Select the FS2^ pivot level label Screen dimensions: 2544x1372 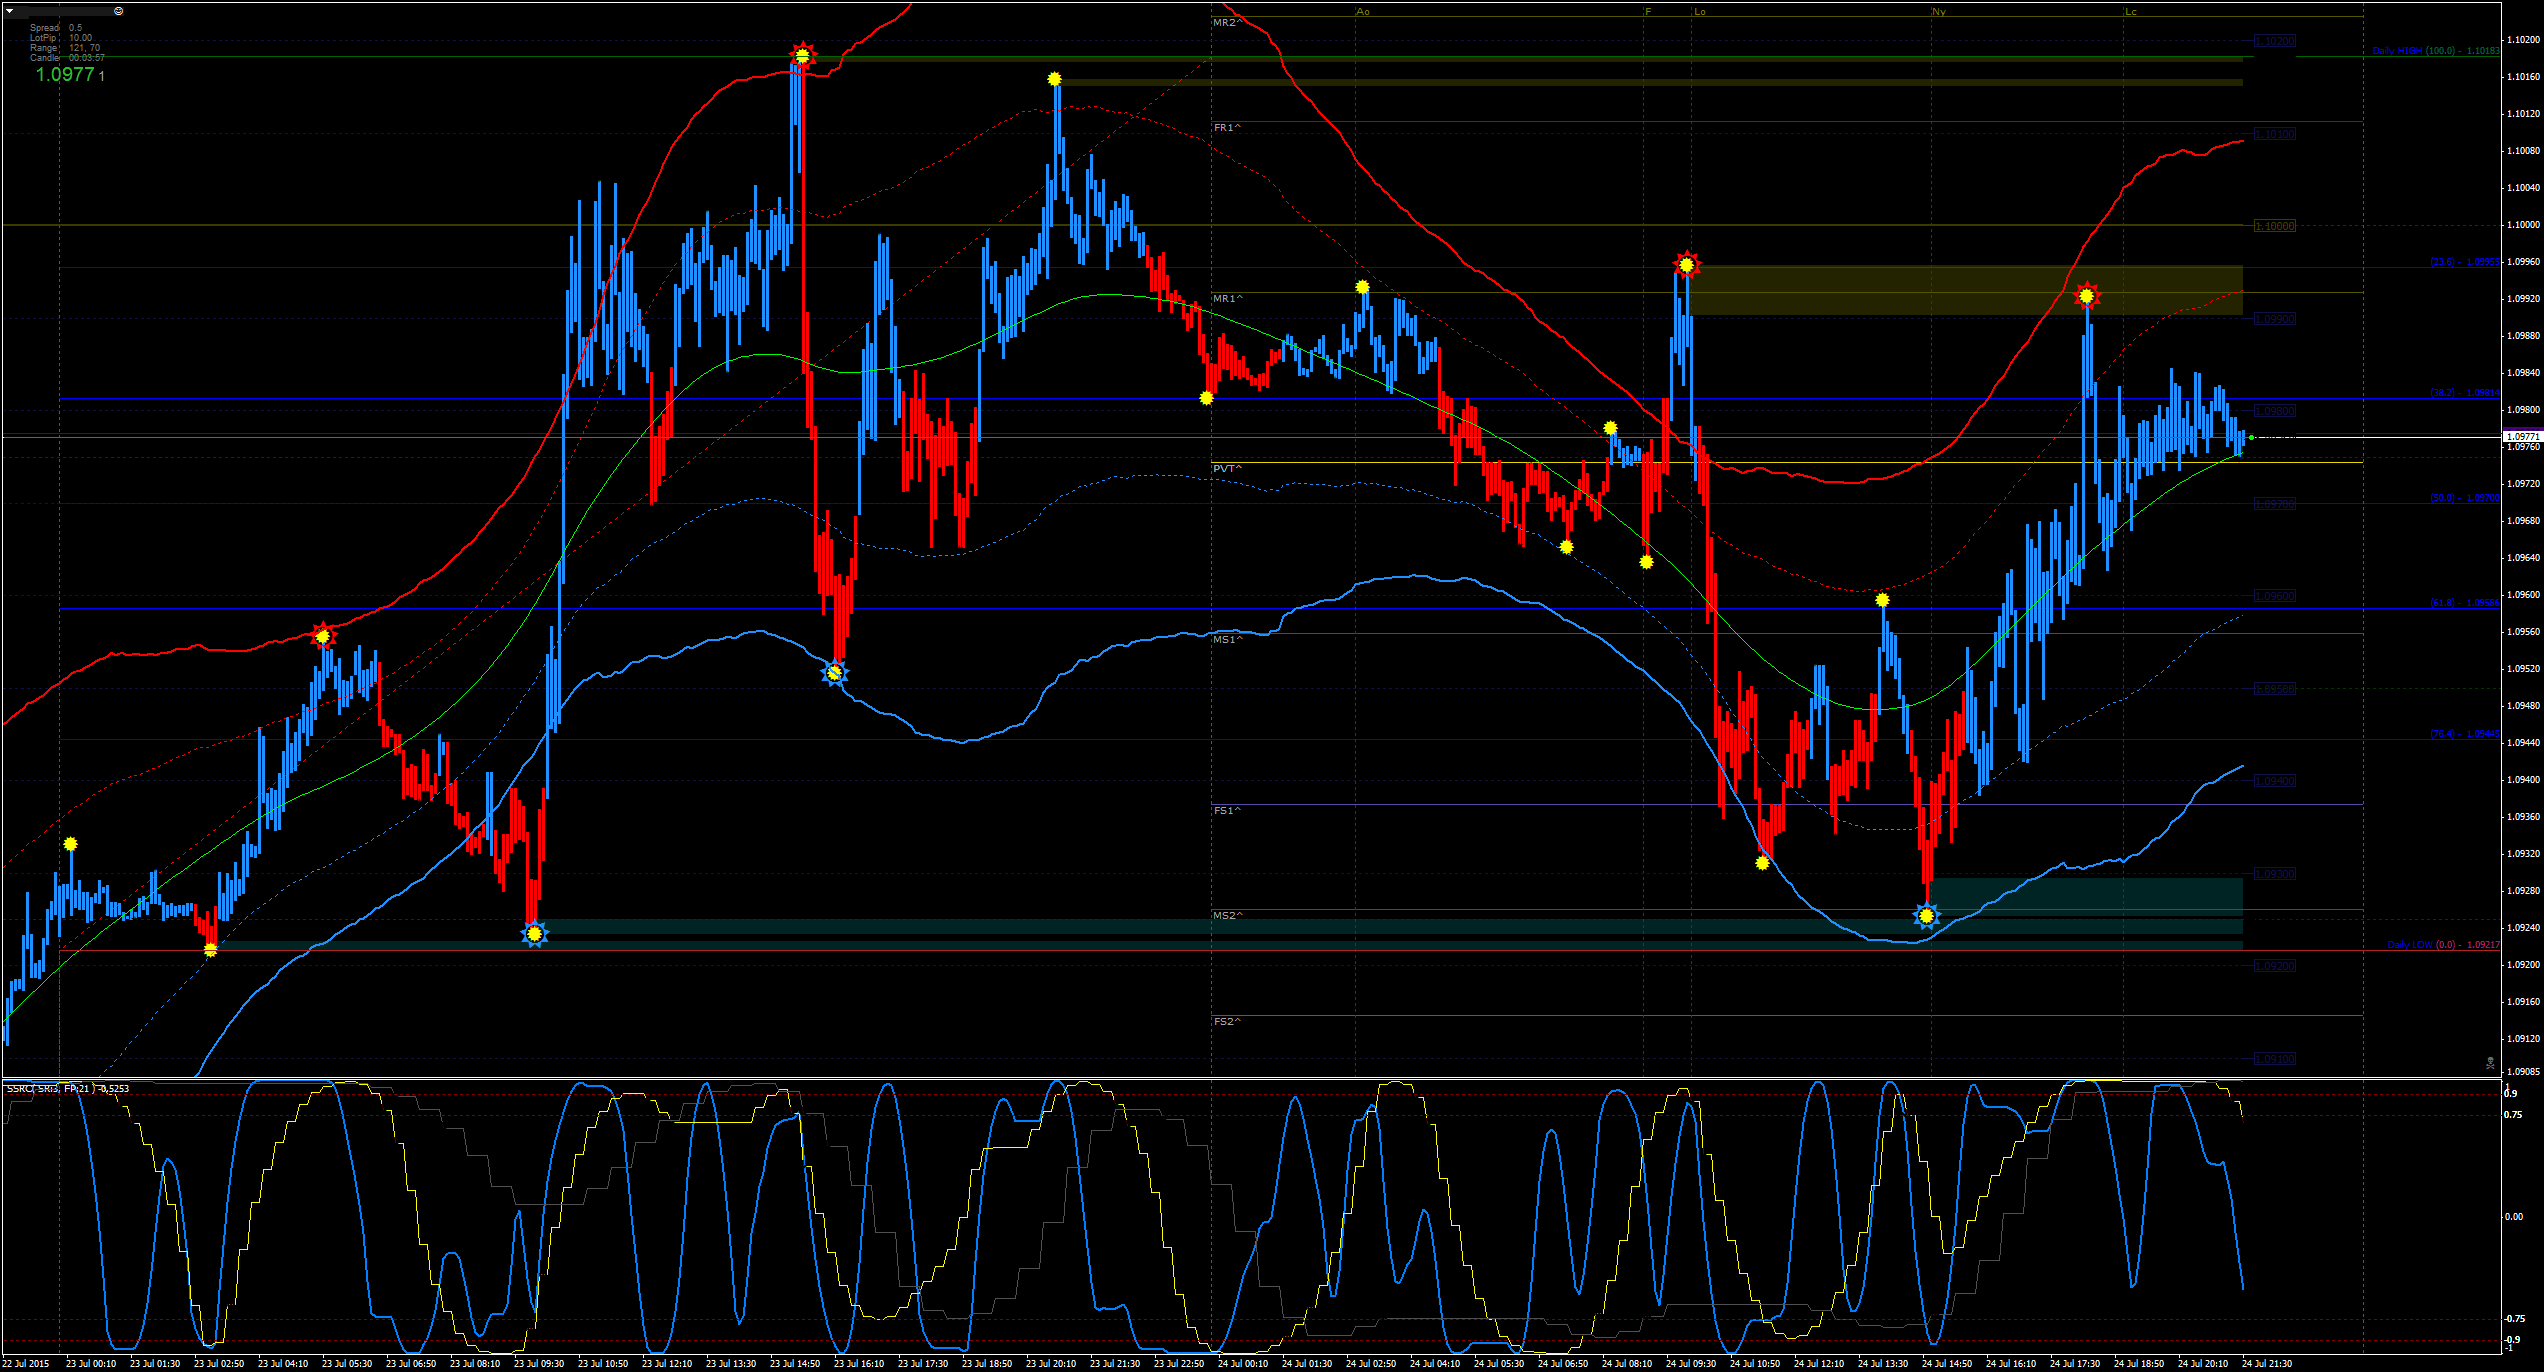[x=1227, y=1022]
